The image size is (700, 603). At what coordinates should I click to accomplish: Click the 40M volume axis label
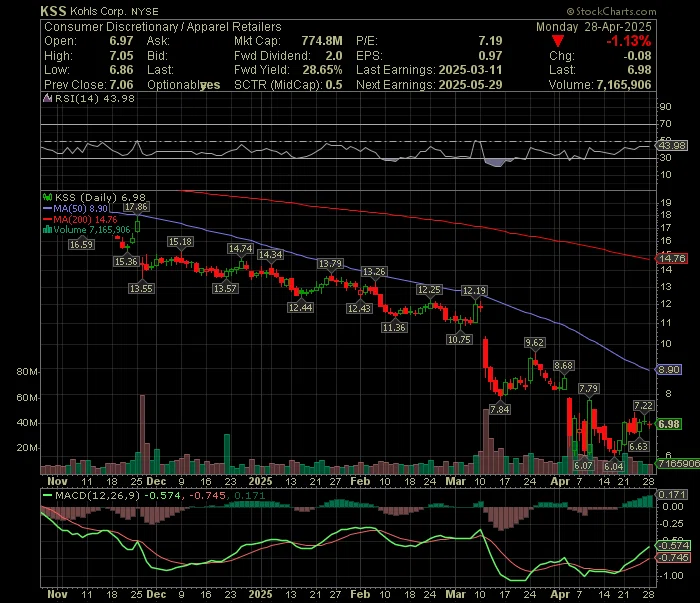coord(28,423)
